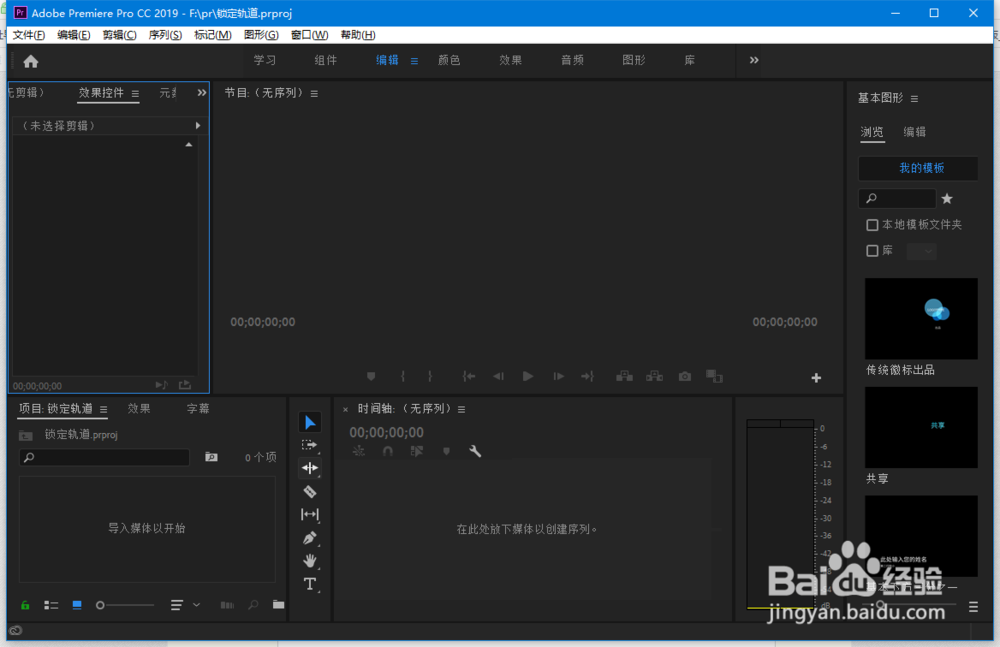
Task: Select the Type tool
Action: point(310,584)
